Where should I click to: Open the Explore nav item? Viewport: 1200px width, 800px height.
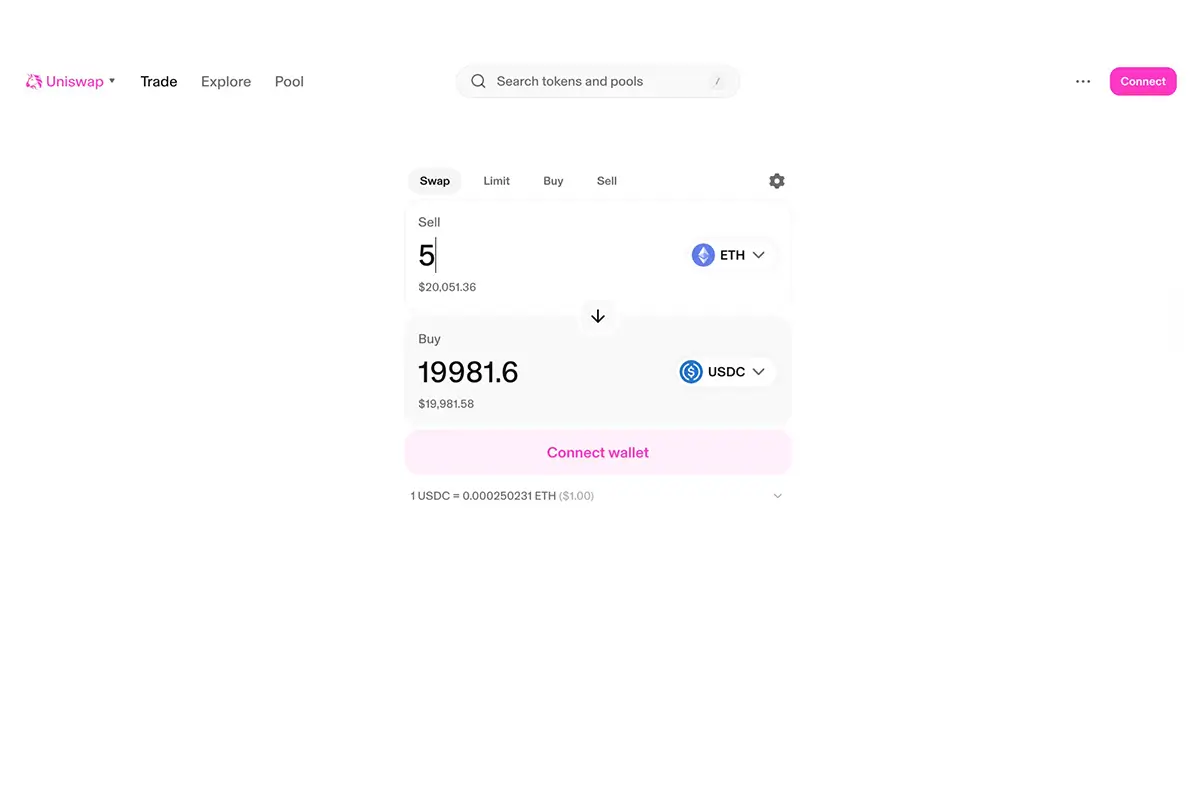(226, 82)
